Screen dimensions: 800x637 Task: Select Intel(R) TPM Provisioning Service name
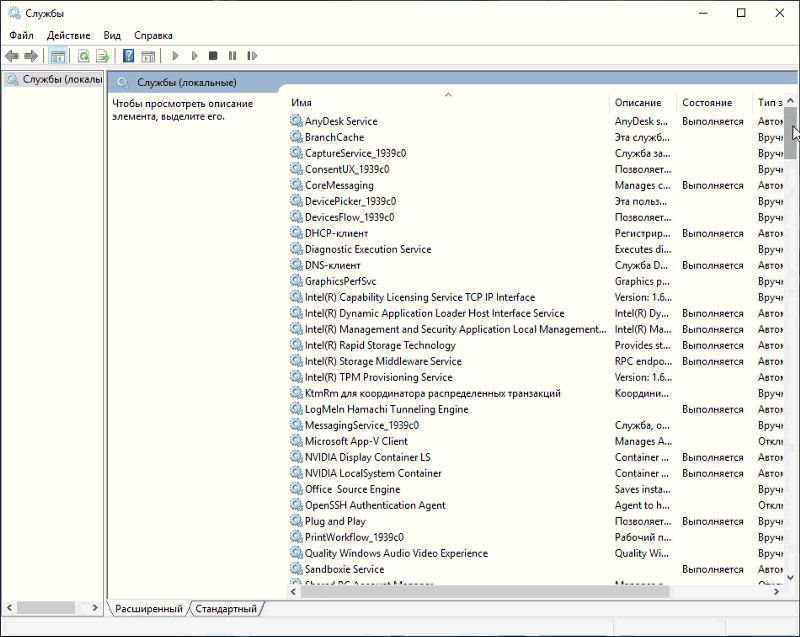click(x=379, y=377)
